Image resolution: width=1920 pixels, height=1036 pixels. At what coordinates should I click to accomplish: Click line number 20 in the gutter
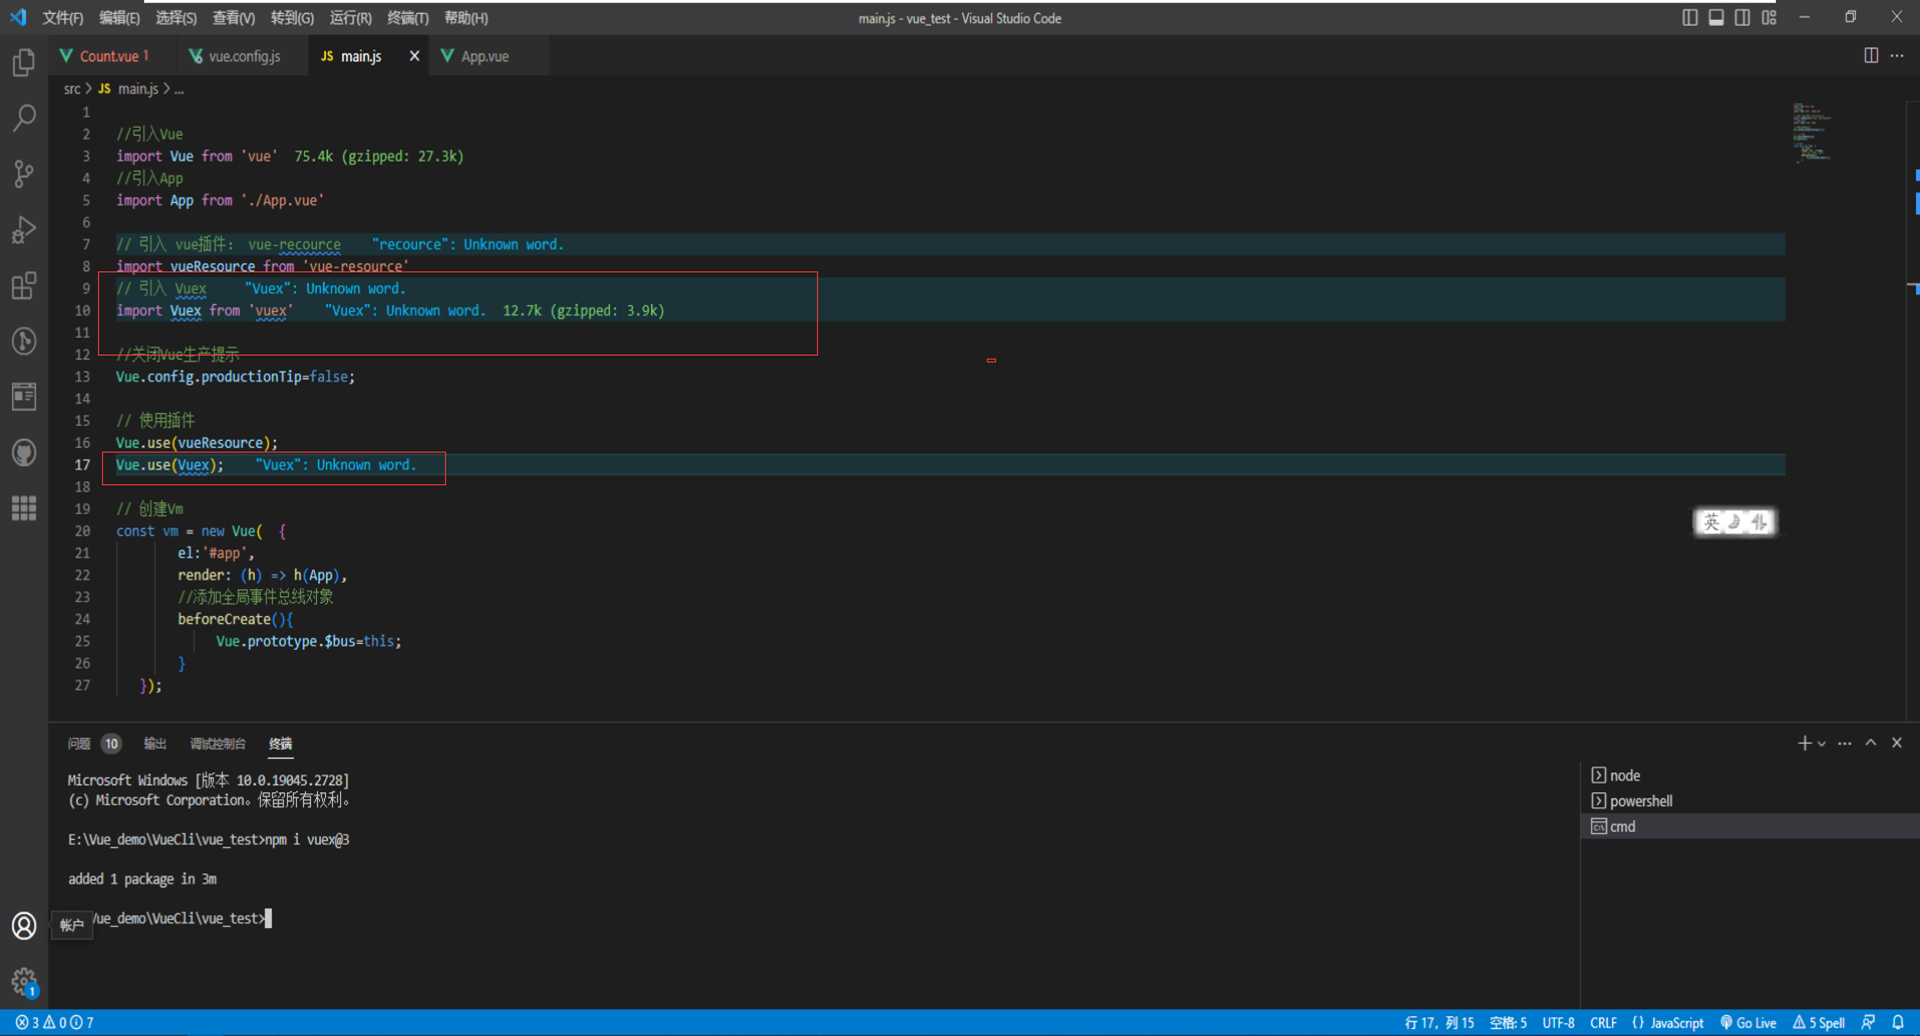click(x=82, y=531)
